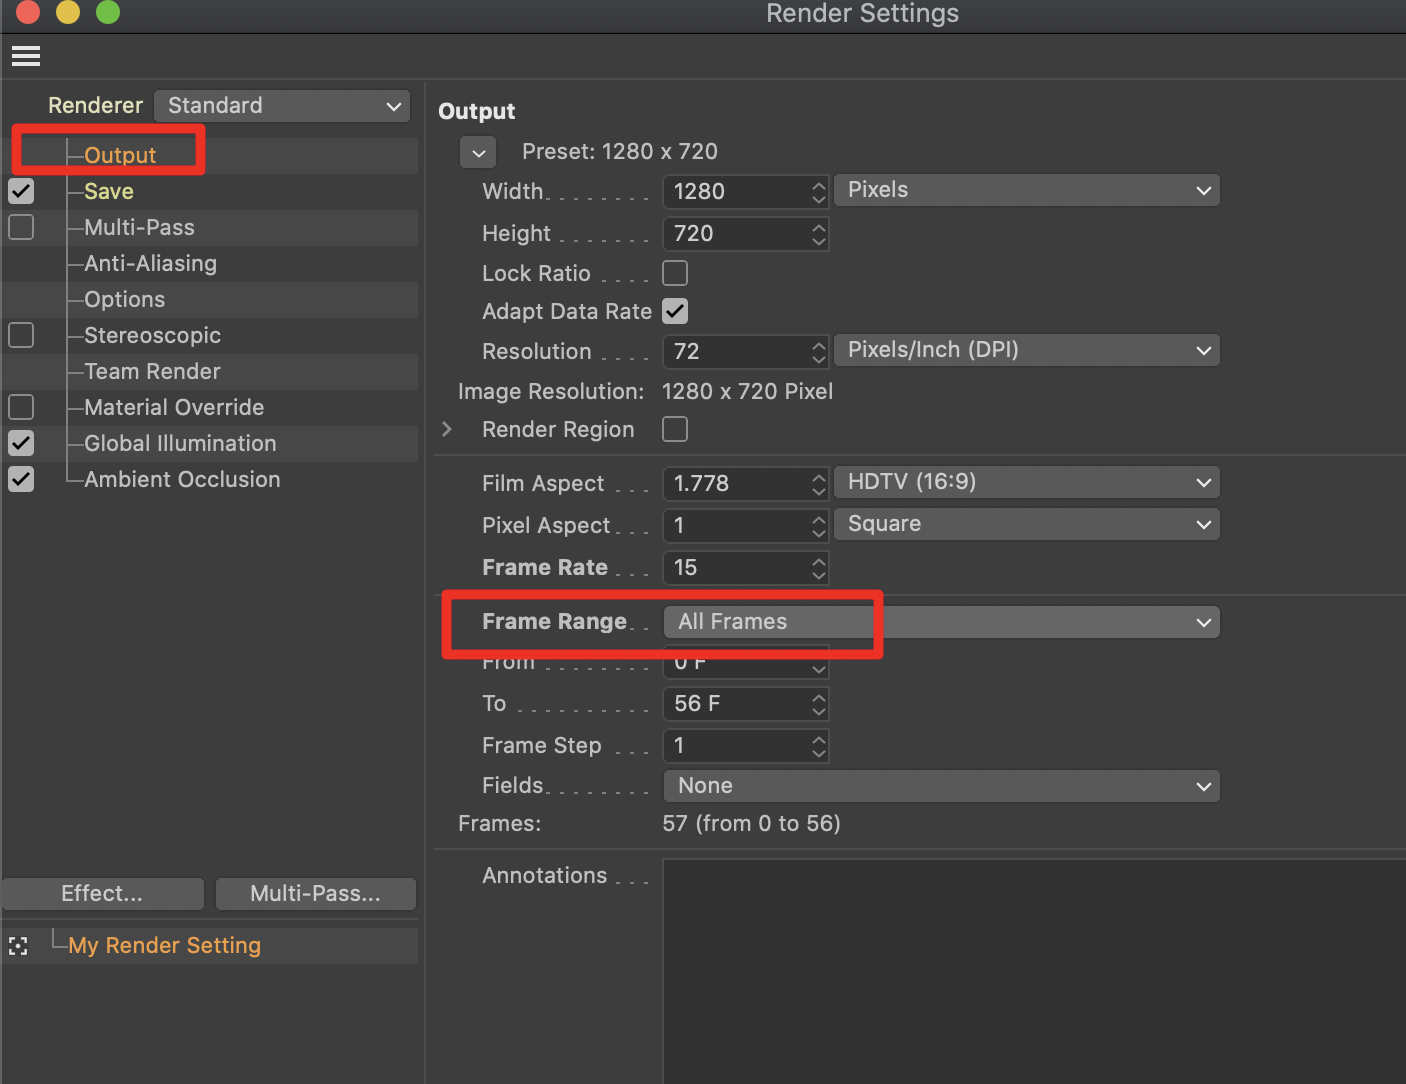Uncheck Adapt Data Rate checkbox
The height and width of the screenshot is (1084, 1406).
point(675,311)
